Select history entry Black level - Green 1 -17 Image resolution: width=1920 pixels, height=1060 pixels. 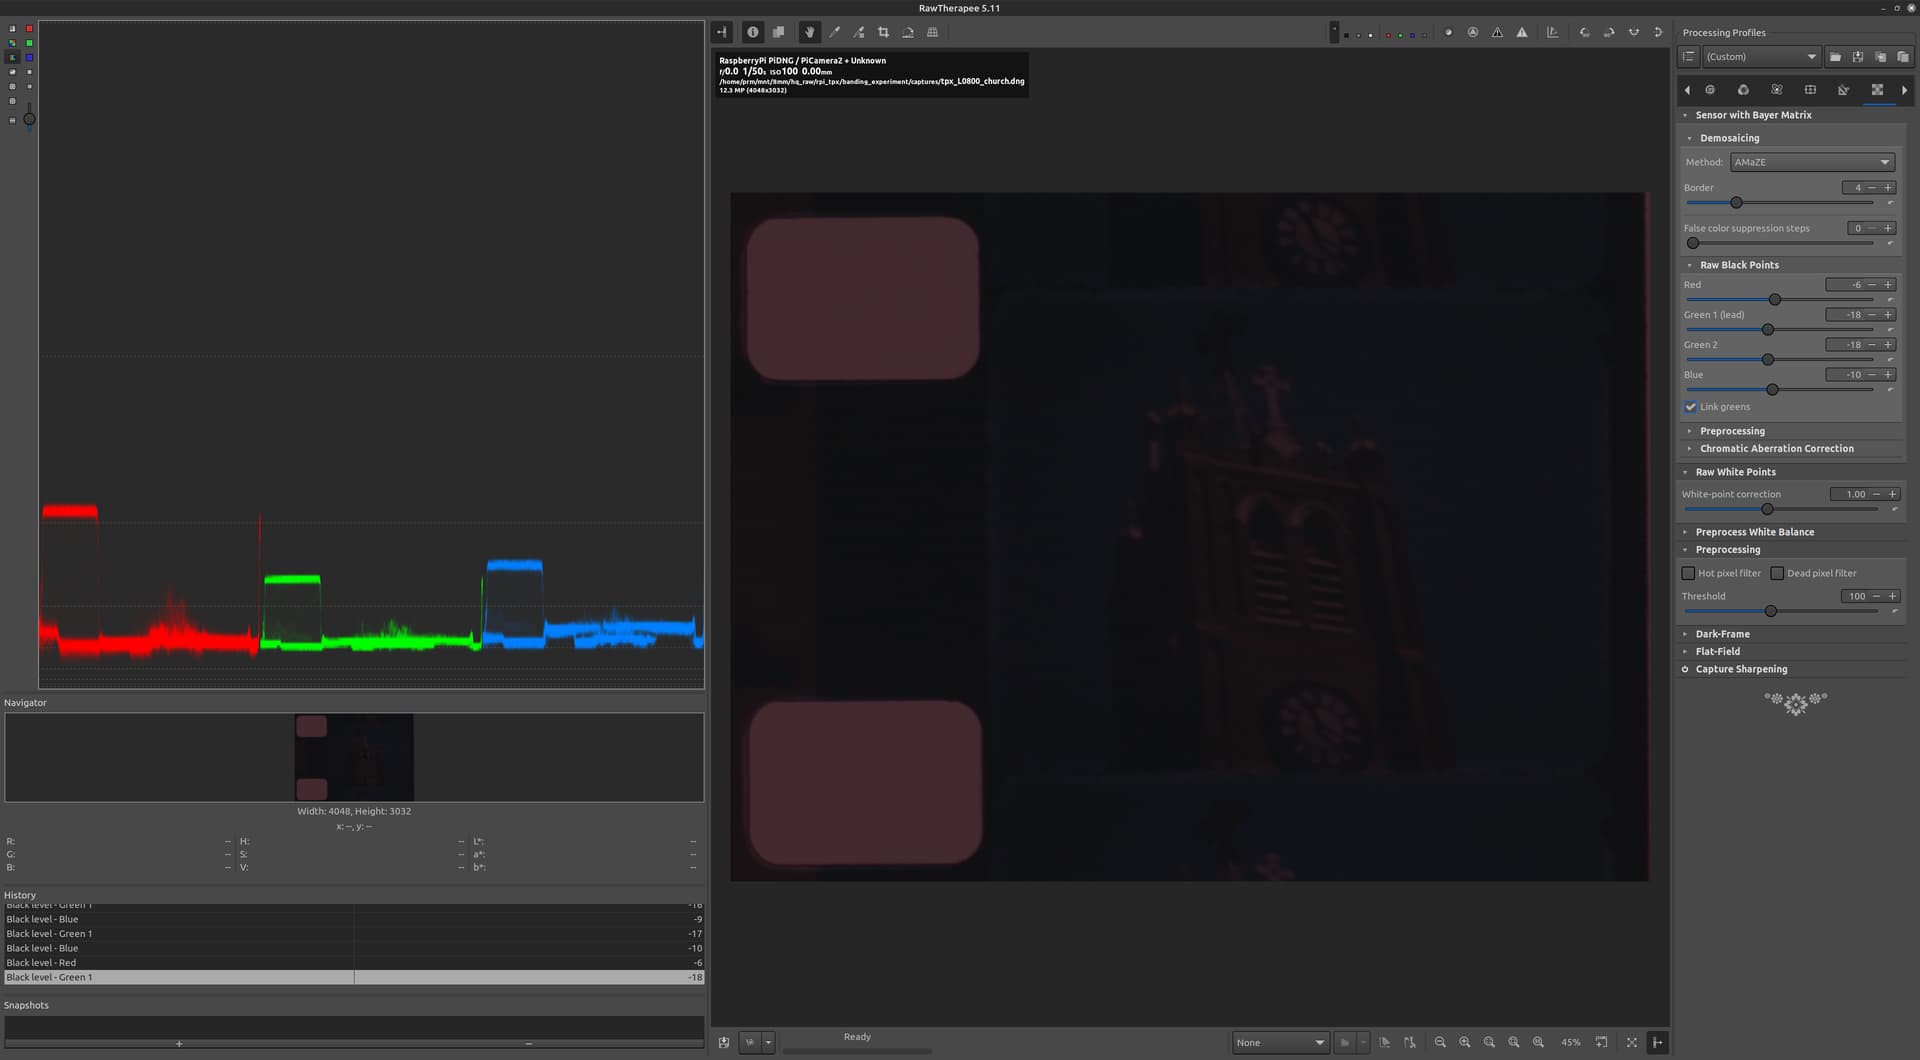pos(354,934)
